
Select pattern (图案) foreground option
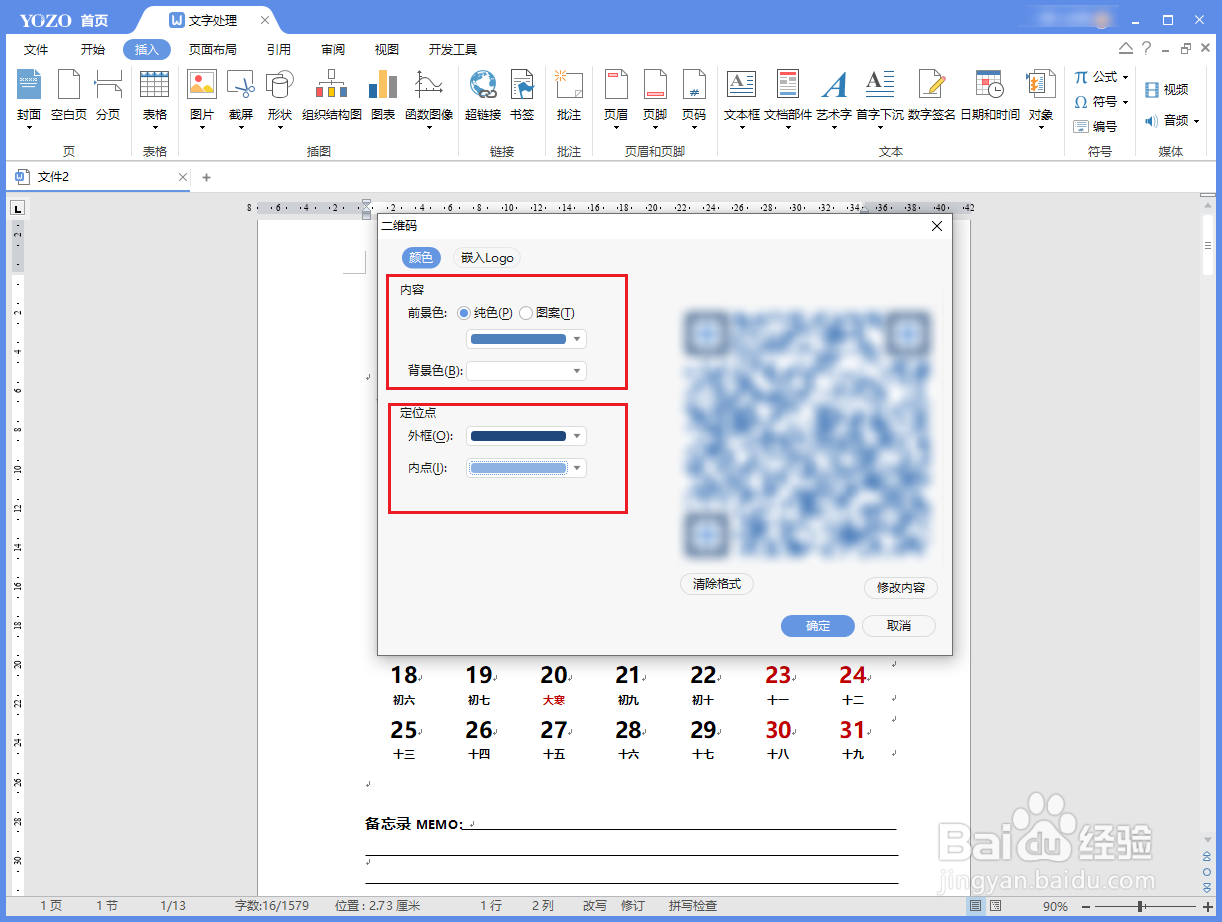(x=546, y=313)
